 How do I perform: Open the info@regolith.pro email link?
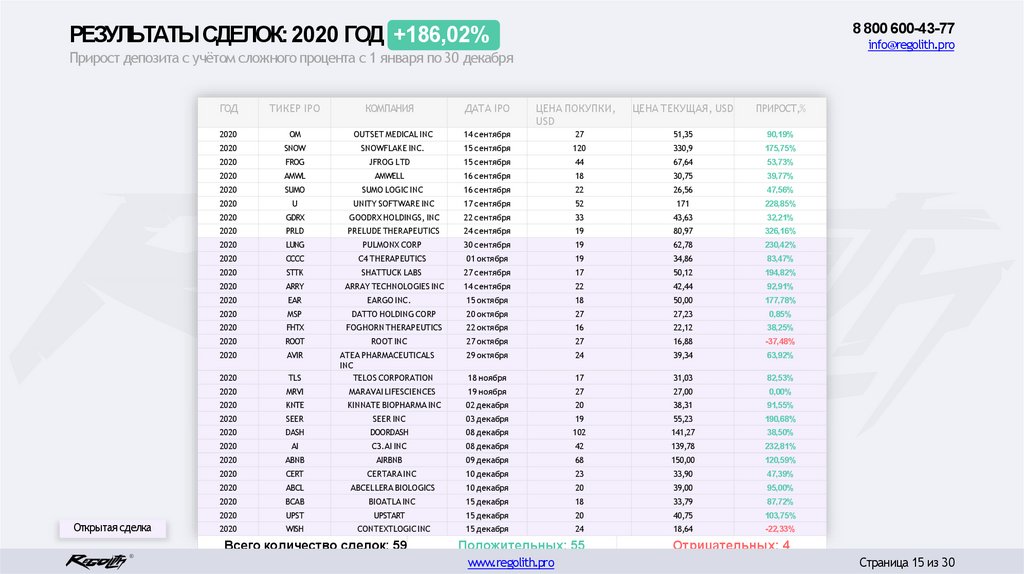[x=911, y=45]
